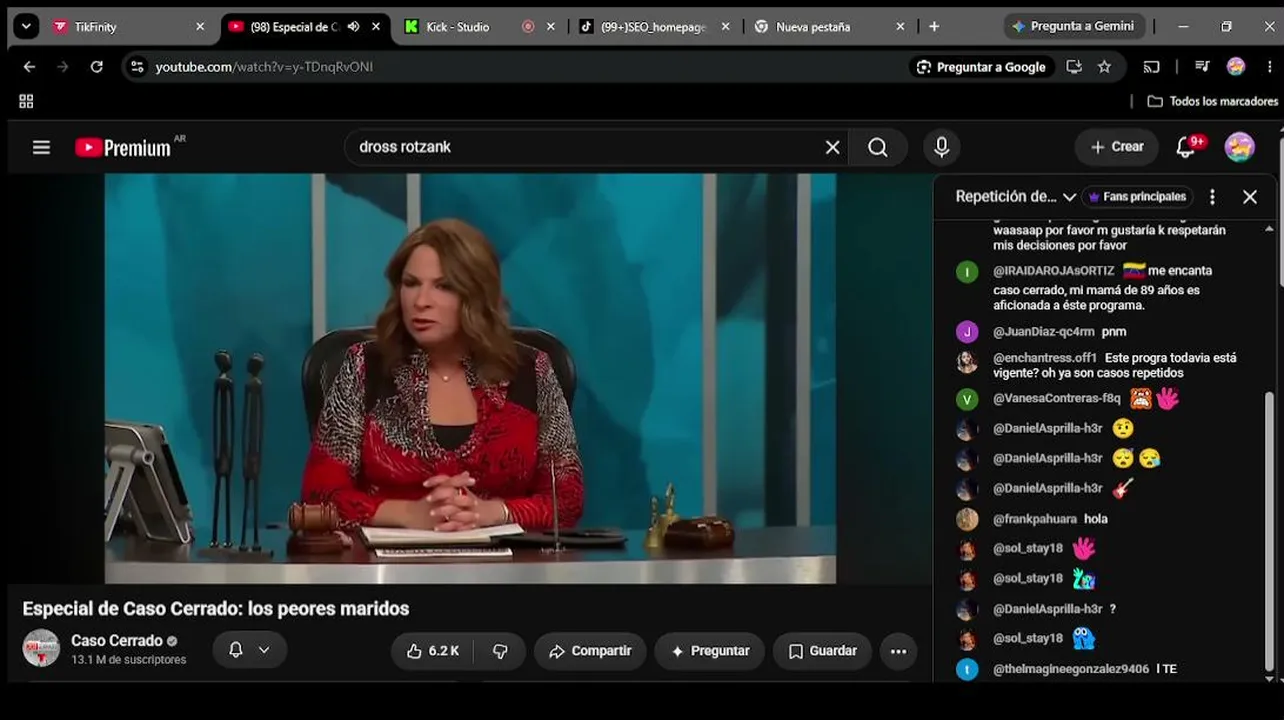Close the Especial de Caso Cerrado tab
Screen dimensions: 1284x720
pyautogui.click(x=376, y=27)
